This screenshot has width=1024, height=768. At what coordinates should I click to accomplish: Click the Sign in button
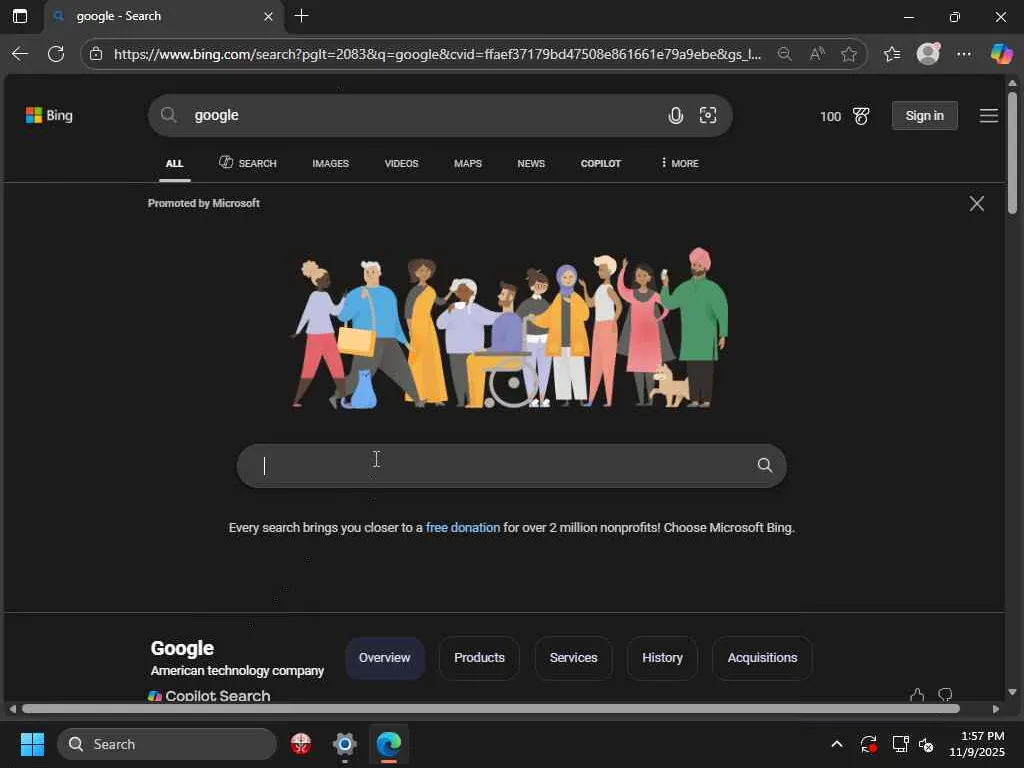click(x=925, y=116)
